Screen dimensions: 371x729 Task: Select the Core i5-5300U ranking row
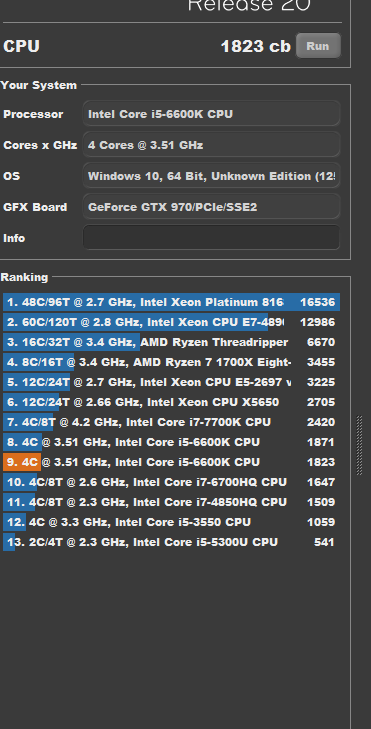tap(172, 542)
